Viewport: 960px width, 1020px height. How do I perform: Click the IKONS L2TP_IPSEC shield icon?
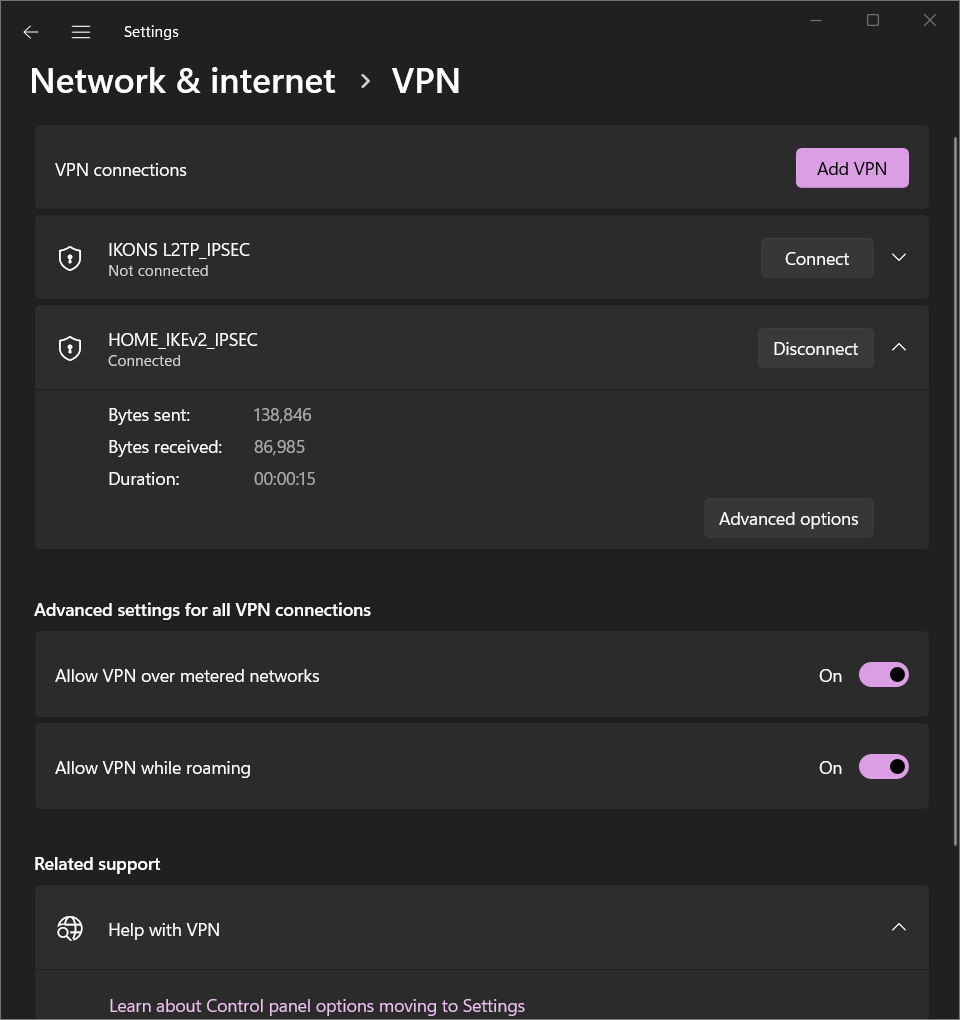(70, 259)
